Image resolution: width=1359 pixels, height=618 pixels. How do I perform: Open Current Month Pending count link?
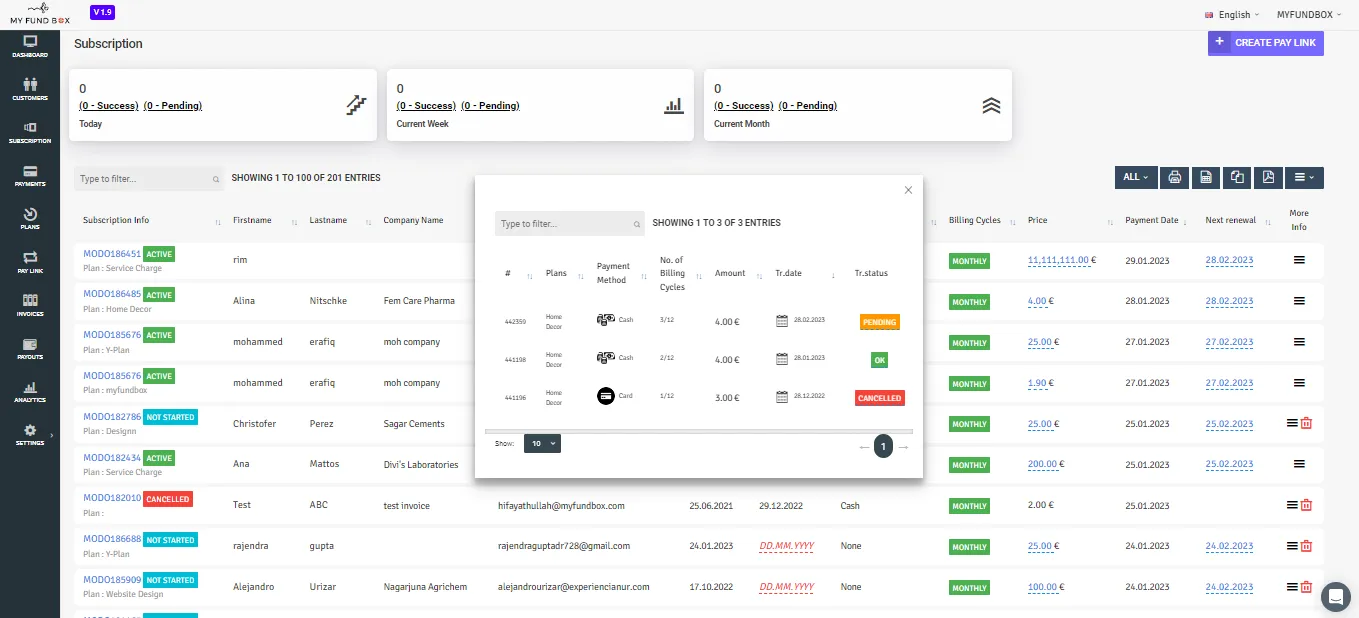pyautogui.click(x=808, y=106)
